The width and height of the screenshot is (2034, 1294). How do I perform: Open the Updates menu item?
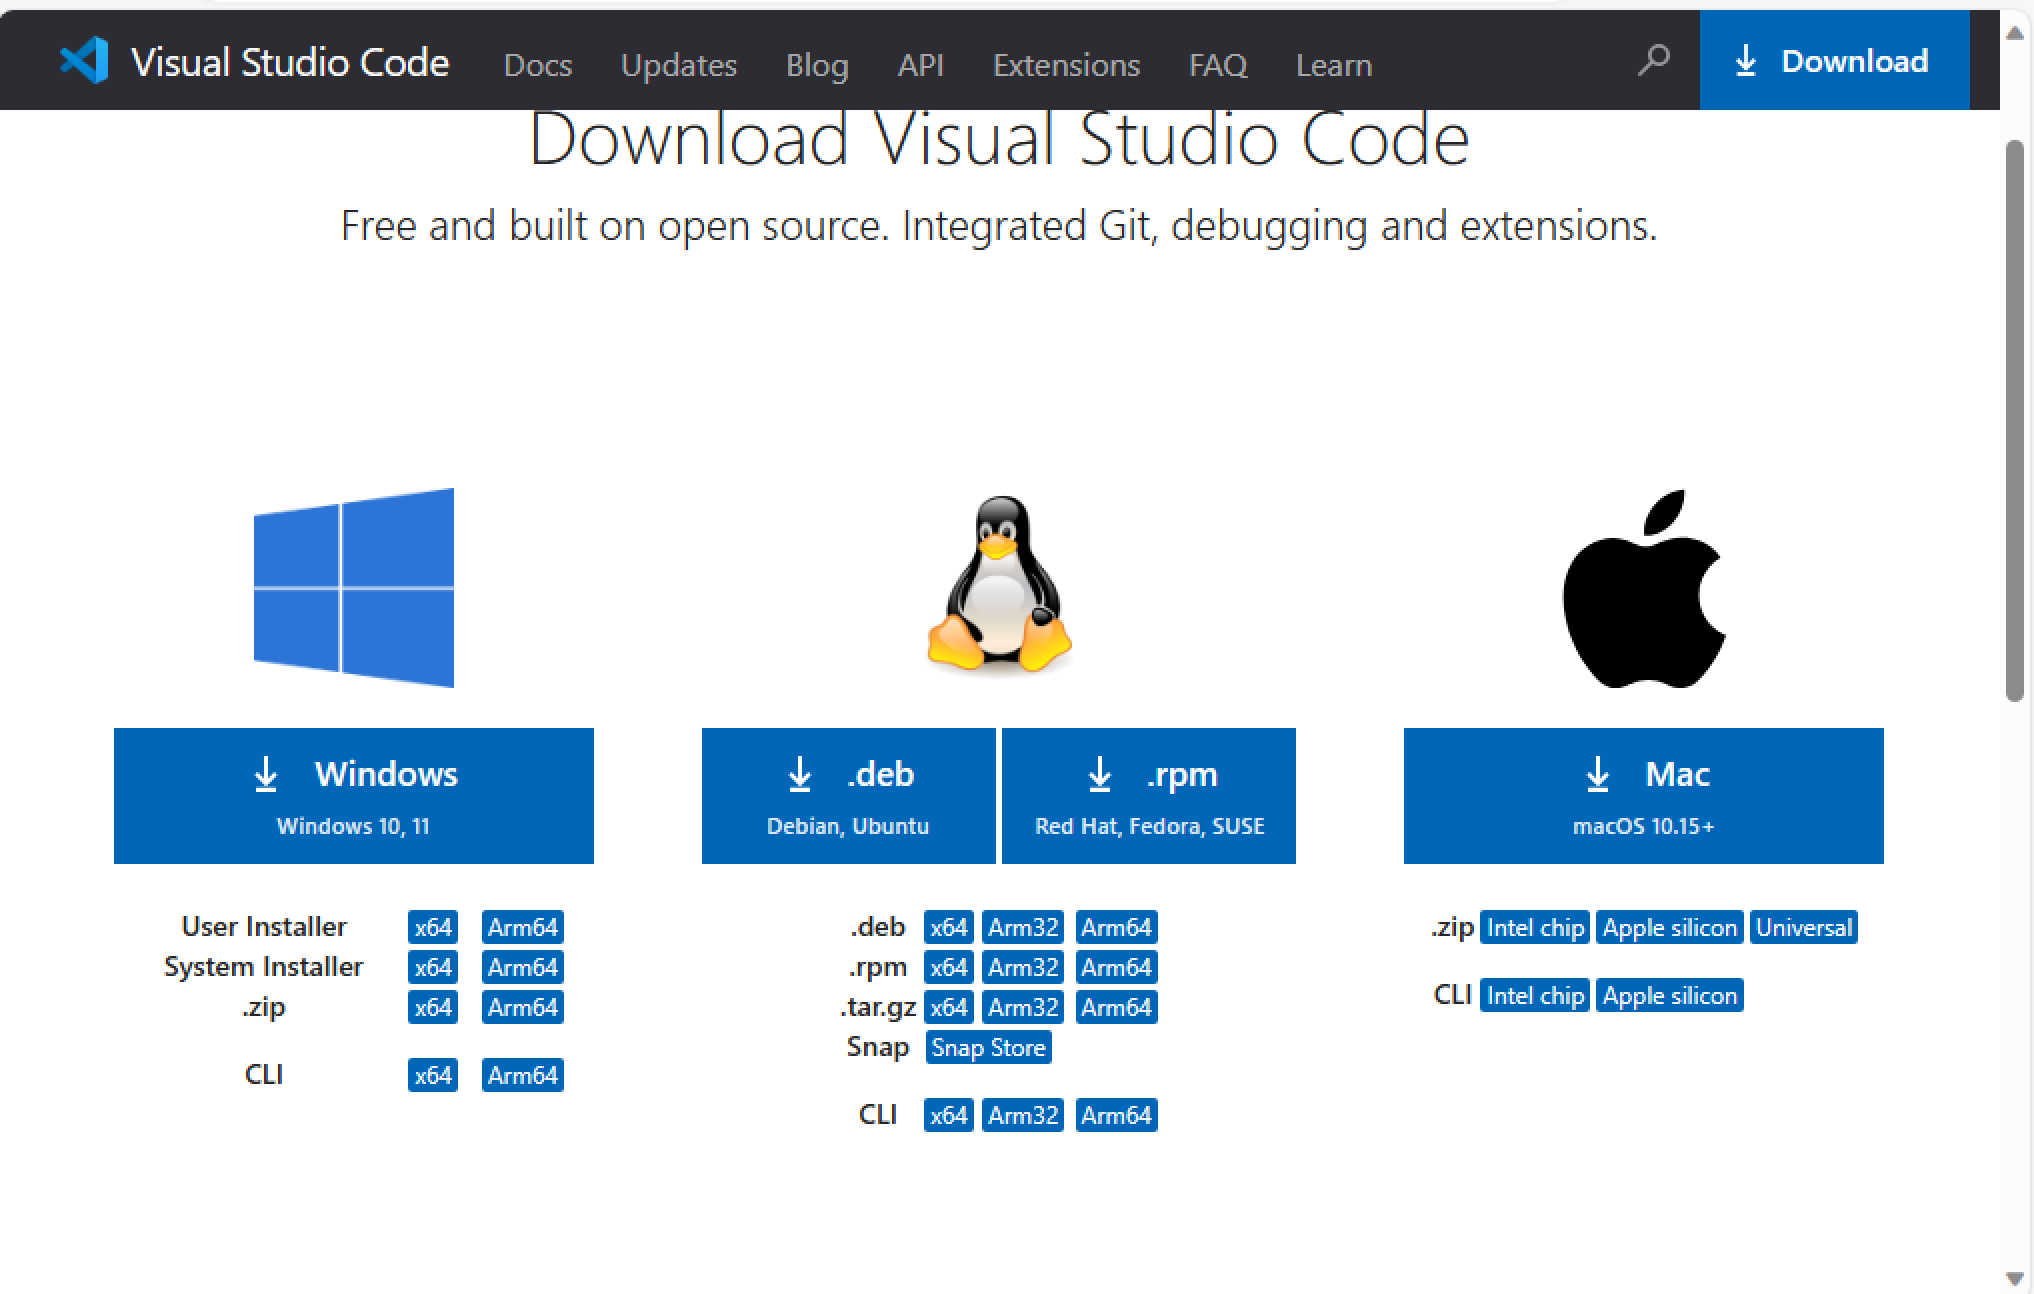tap(679, 65)
